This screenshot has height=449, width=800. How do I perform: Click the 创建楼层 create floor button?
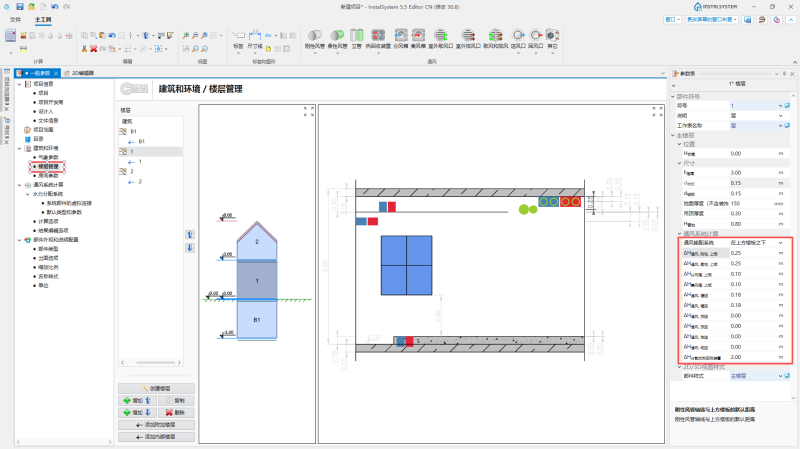156,388
